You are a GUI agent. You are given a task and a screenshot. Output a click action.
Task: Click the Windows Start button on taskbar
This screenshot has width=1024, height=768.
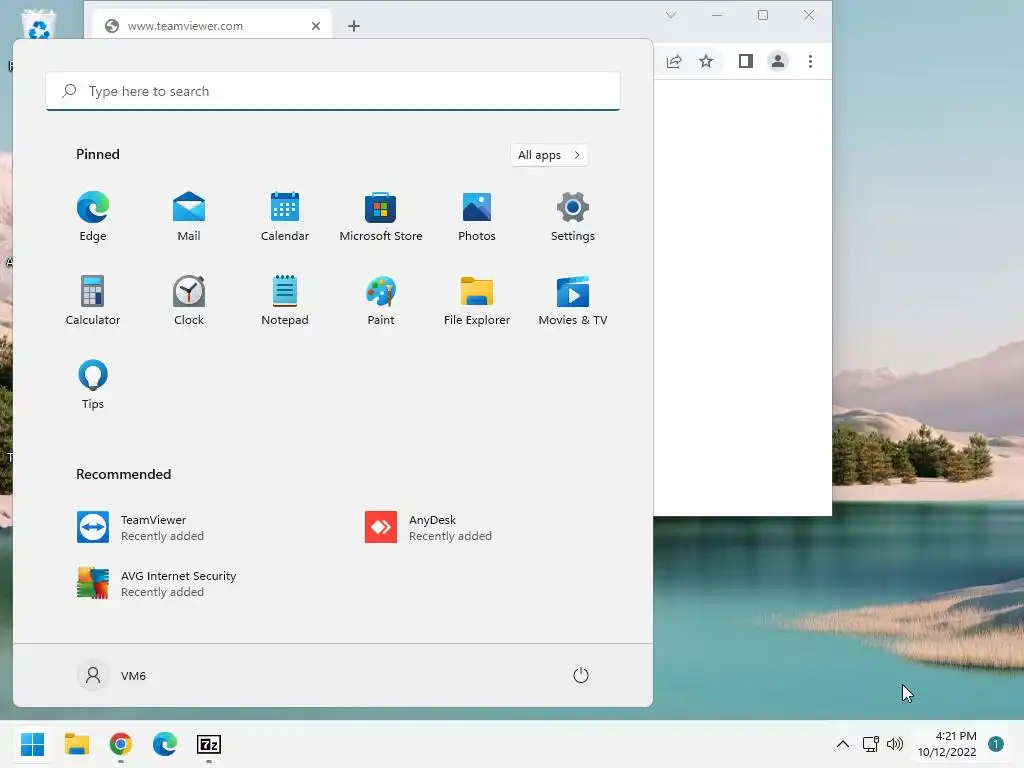click(33, 744)
